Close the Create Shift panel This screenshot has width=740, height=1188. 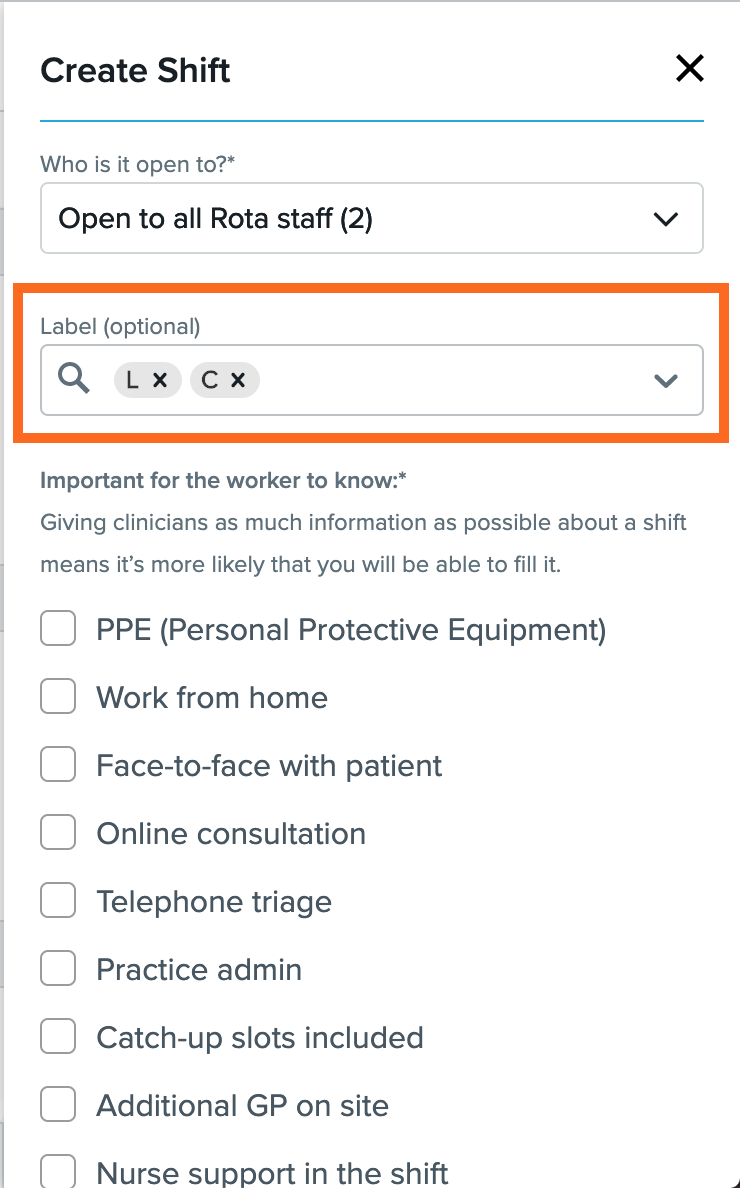(x=689, y=69)
